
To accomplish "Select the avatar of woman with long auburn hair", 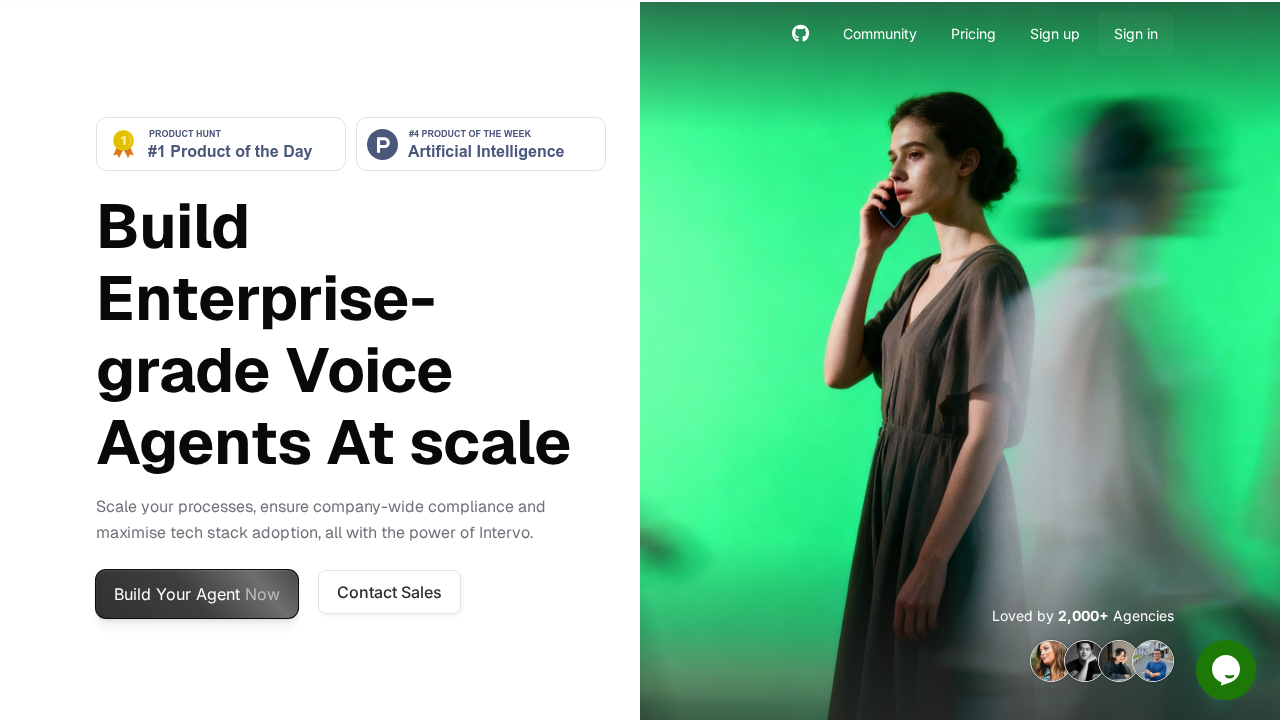I will pos(1051,661).
